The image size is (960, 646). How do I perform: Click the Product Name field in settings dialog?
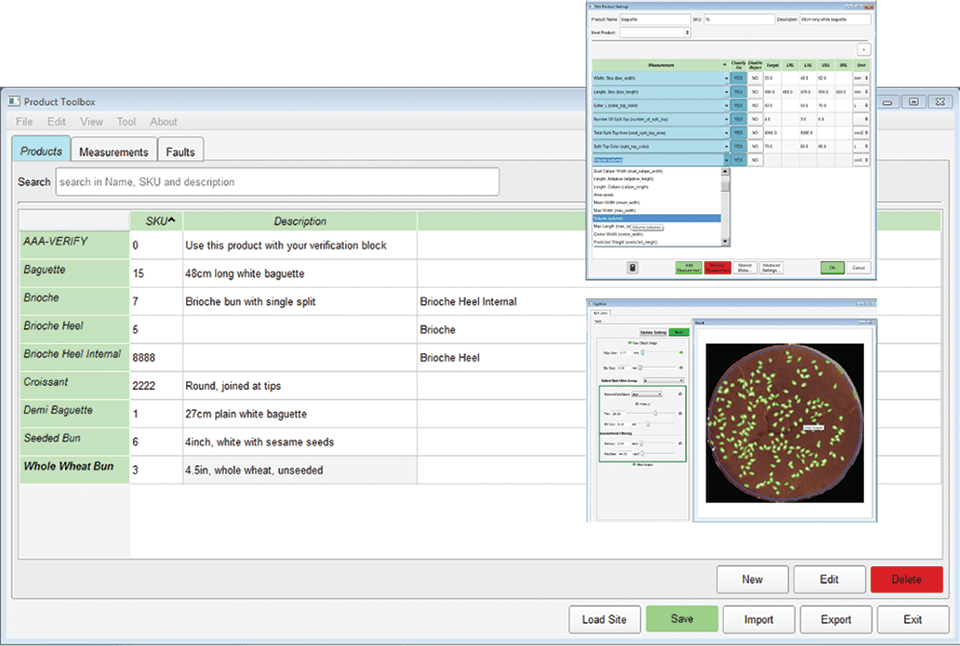pos(655,20)
